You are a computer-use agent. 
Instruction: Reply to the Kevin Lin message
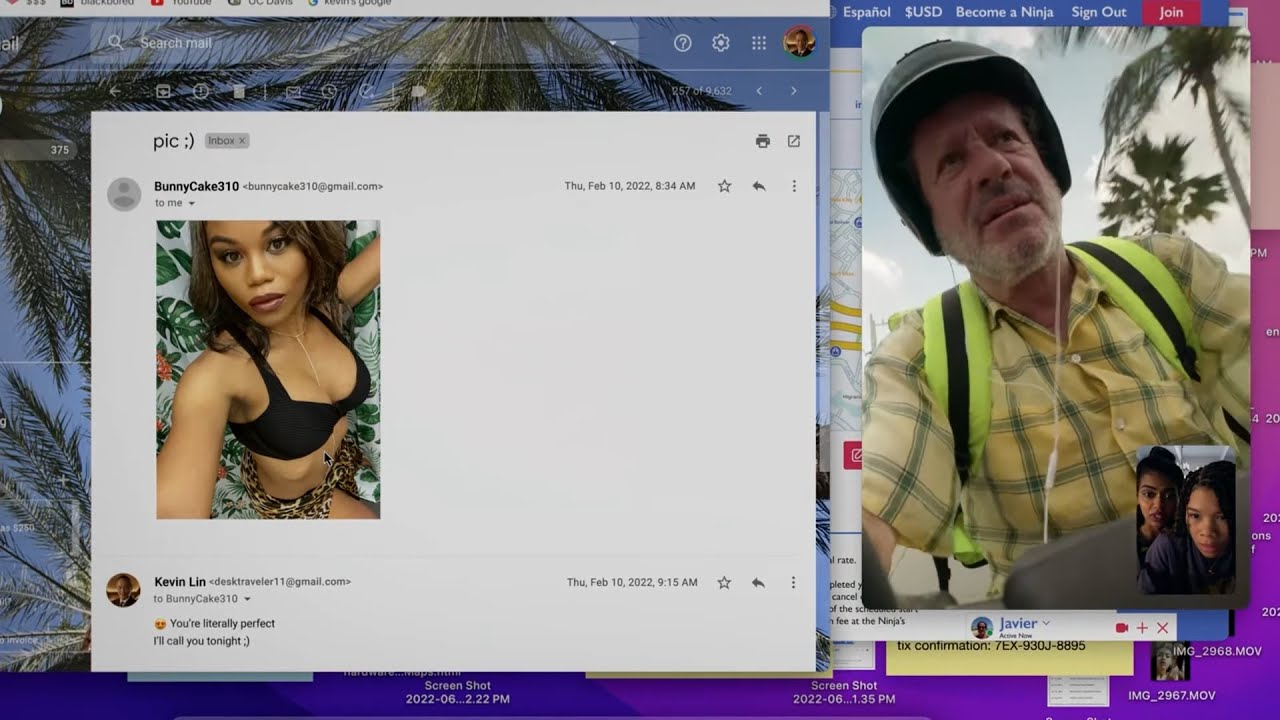point(758,582)
